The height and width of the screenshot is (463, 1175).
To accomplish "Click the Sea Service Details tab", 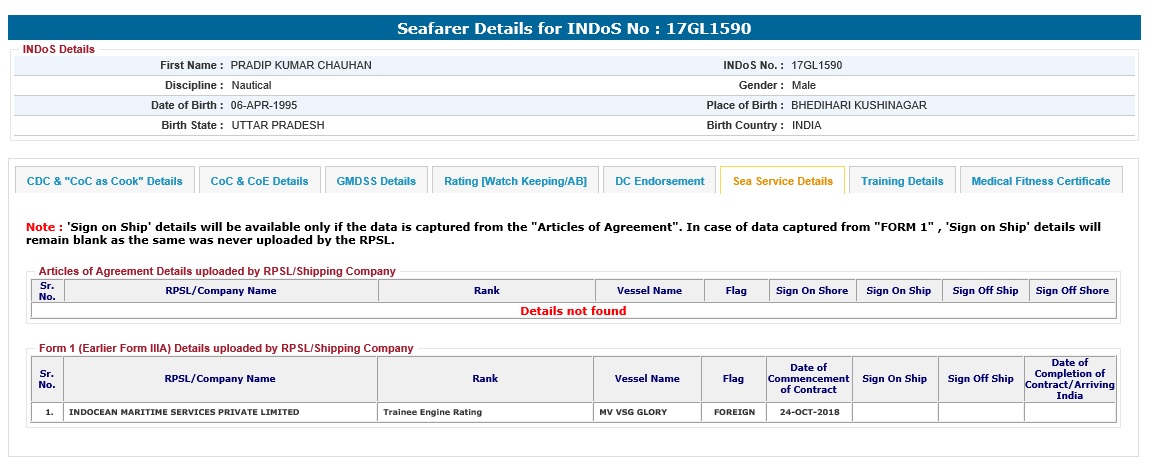I will pos(782,181).
